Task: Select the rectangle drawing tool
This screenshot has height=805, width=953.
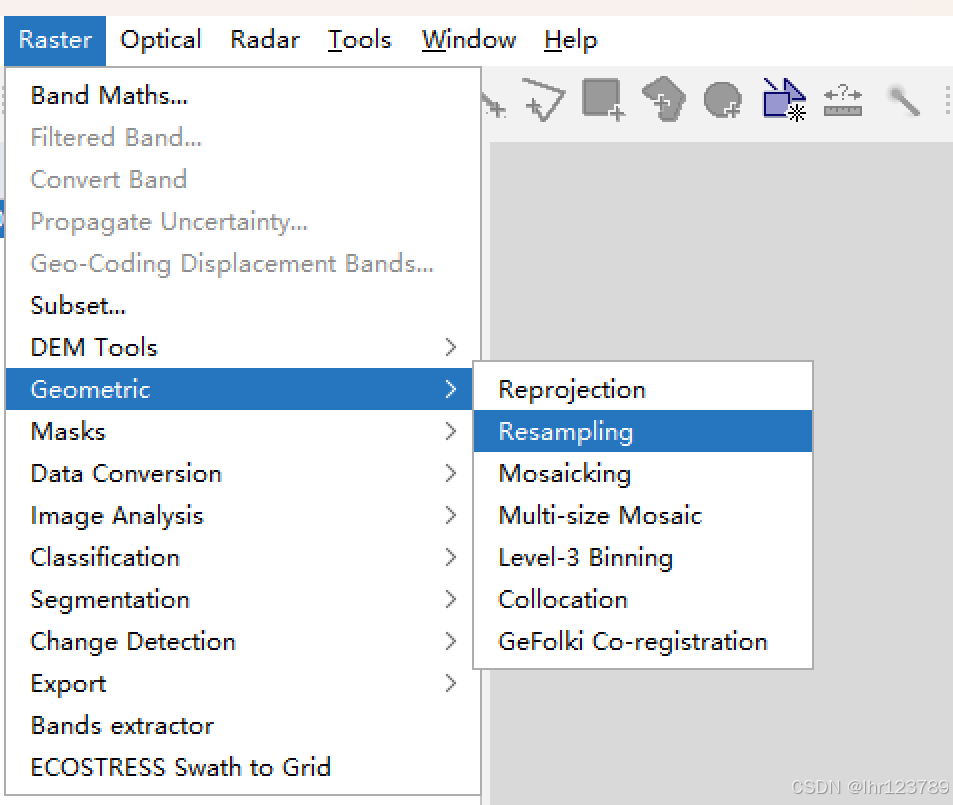Action: point(603,99)
